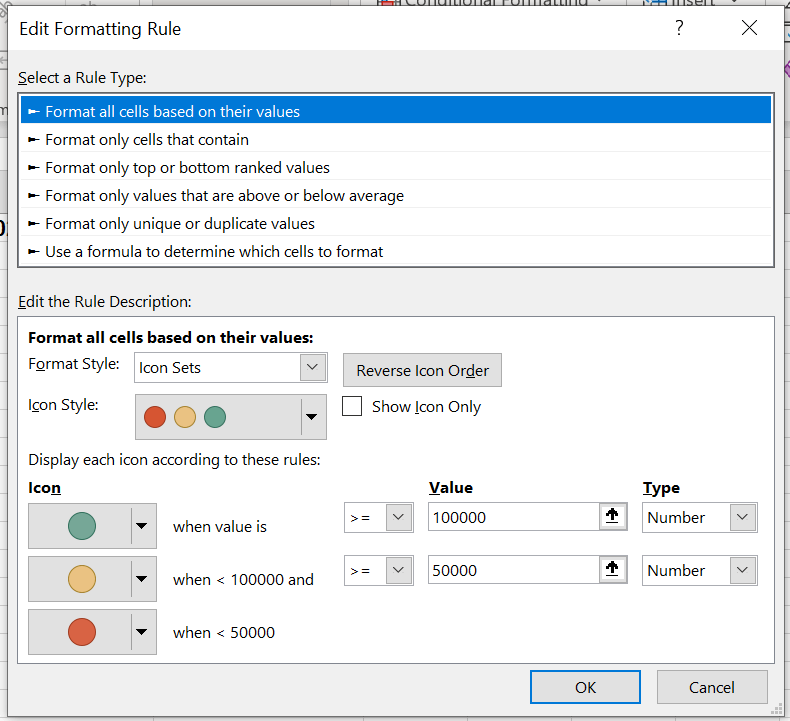Open comparison operator dropdown for yellow rule

[398, 570]
